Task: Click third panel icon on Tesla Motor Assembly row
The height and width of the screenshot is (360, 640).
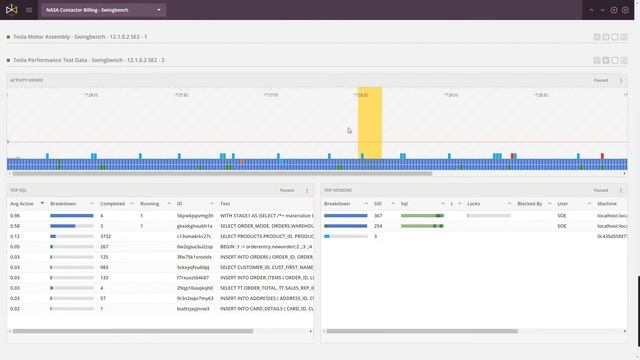Action: click(615, 37)
